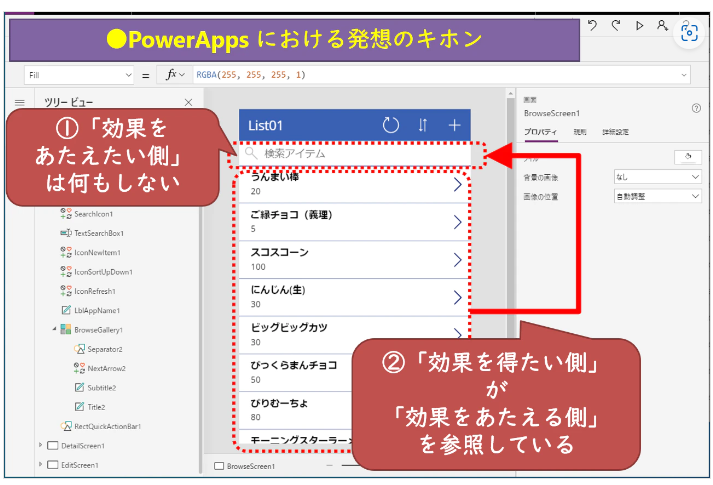713x485 pixels.
Task: Click the screen capture lens icon
Action: 689,33
